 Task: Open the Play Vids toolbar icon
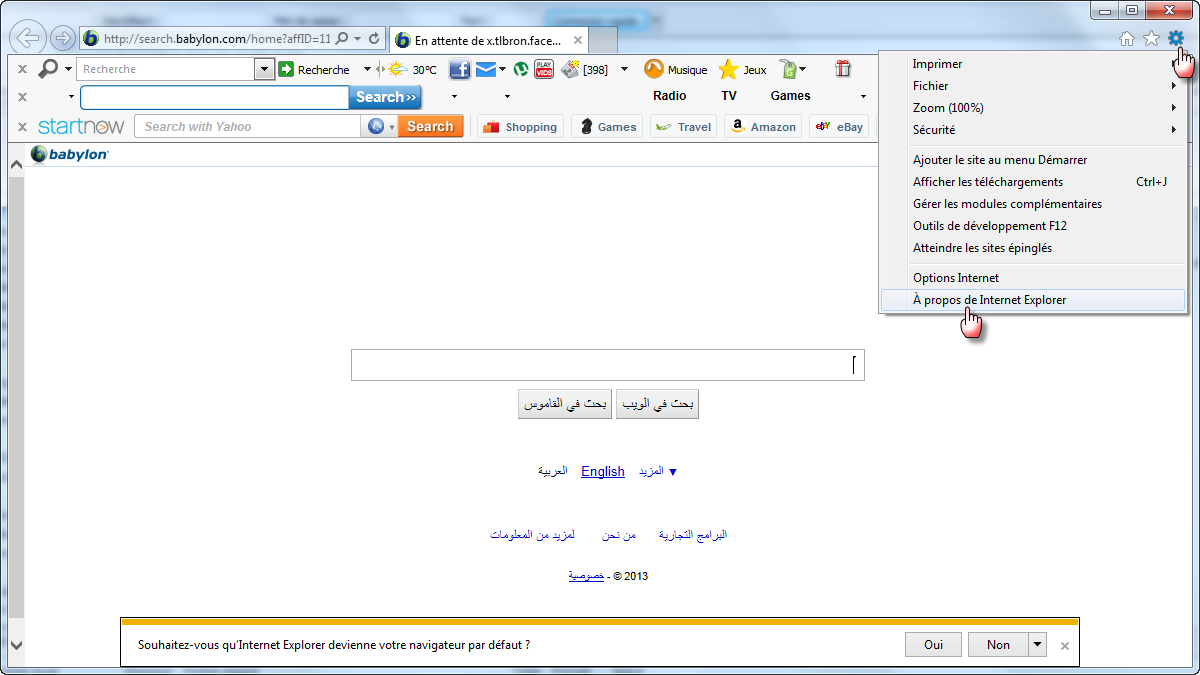coord(545,70)
